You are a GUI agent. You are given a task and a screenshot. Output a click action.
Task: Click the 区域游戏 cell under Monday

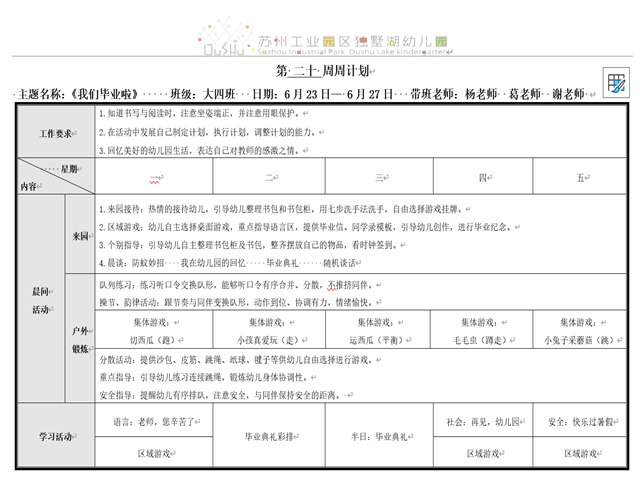click(x=154, y=452)
